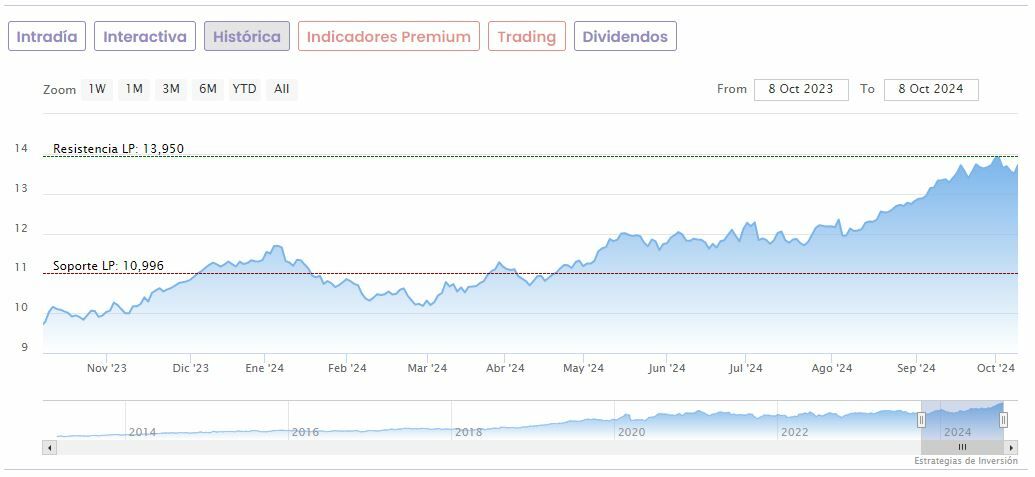The width and height of the screenshot is (1035, 477).
Task: Click the To date field
Action: point(931,89)
